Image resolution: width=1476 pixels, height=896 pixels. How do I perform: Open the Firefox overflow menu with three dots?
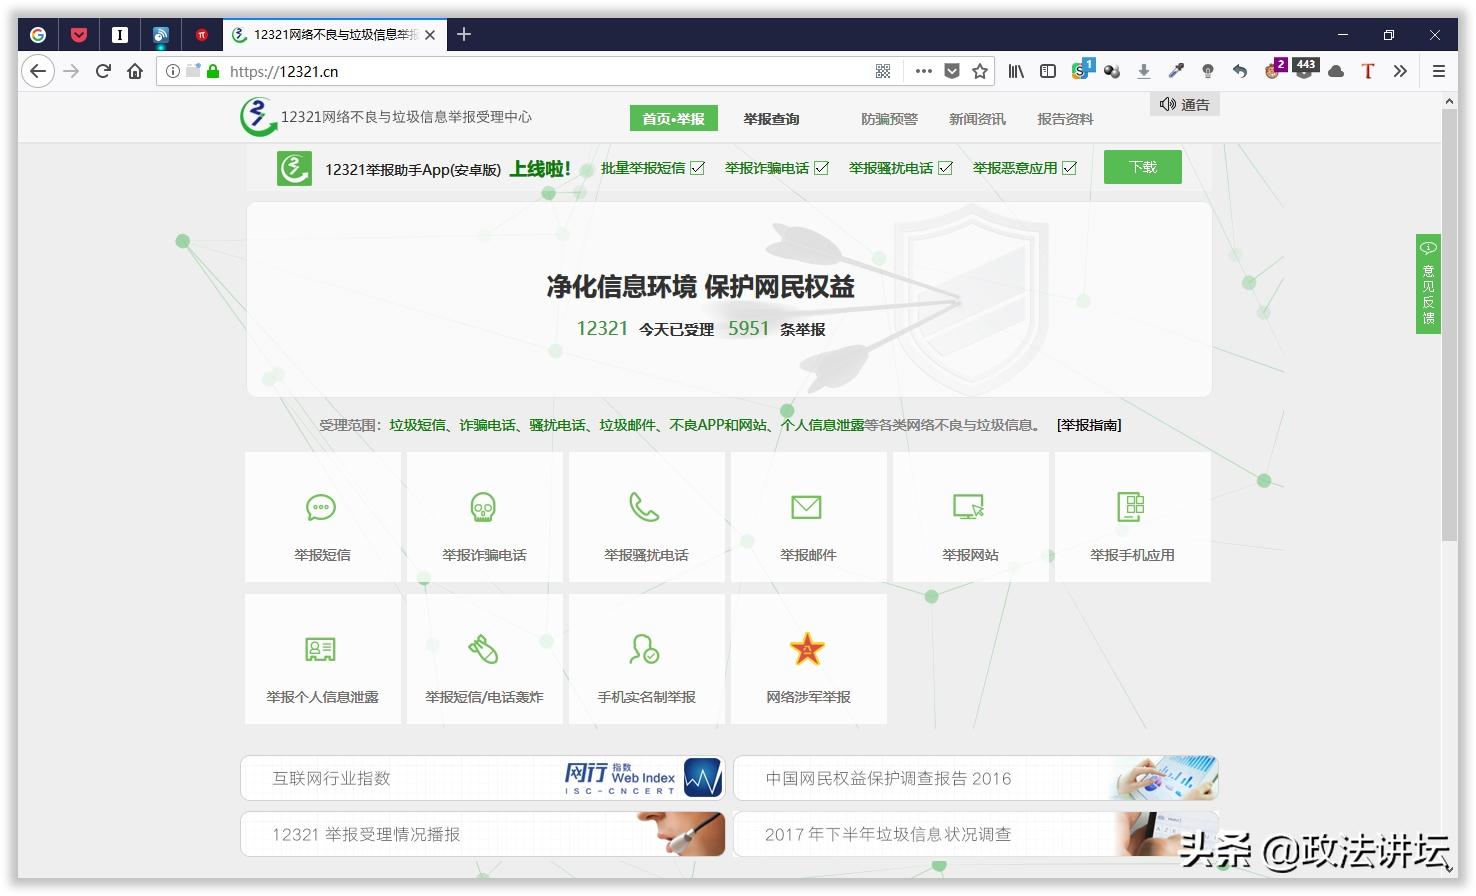point(922,71)
